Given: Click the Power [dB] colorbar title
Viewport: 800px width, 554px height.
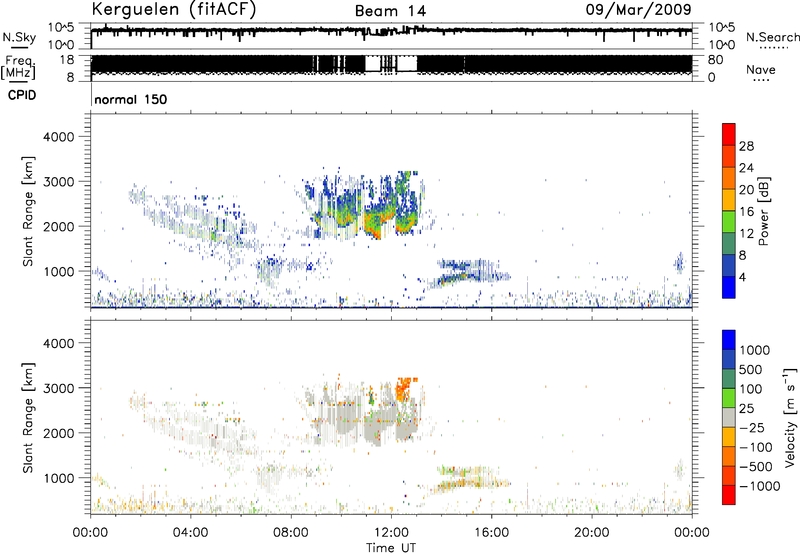Looking at the screenshot, I should [x=763, y=211].
